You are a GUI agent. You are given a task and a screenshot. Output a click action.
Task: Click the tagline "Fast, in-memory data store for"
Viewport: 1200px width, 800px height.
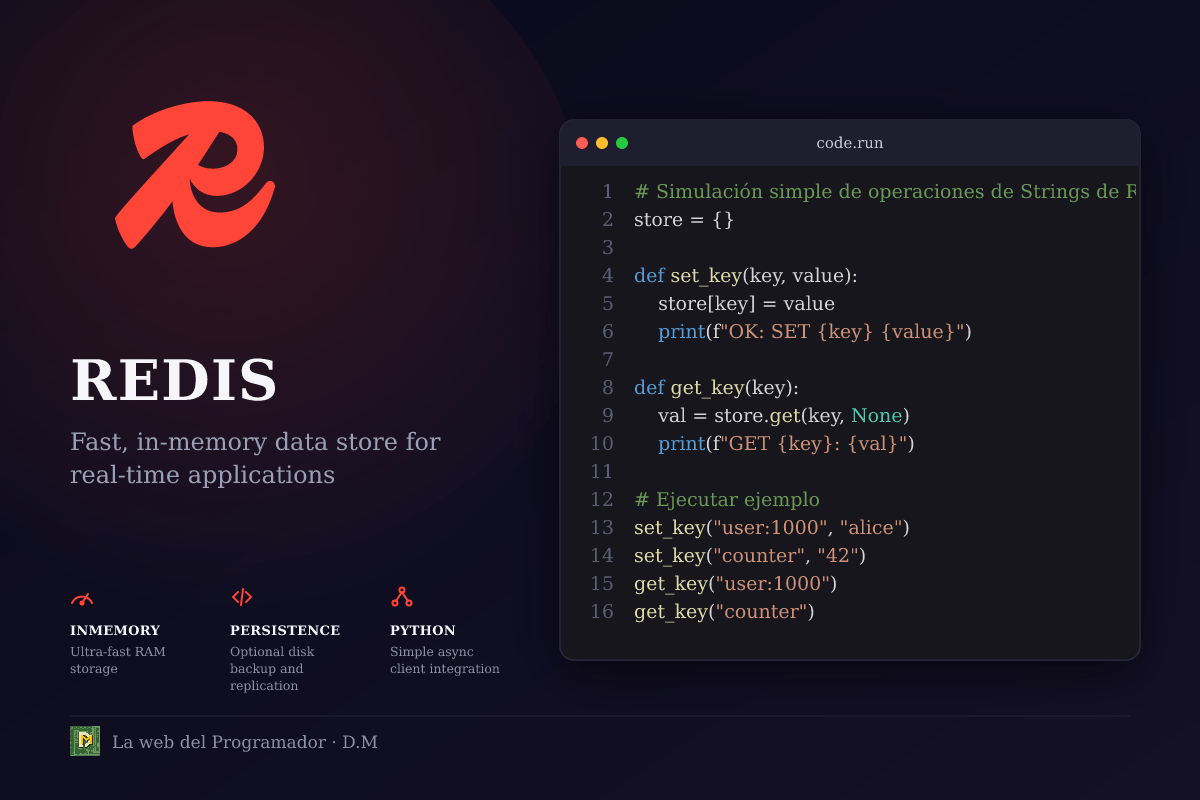[x=255, y=442]
